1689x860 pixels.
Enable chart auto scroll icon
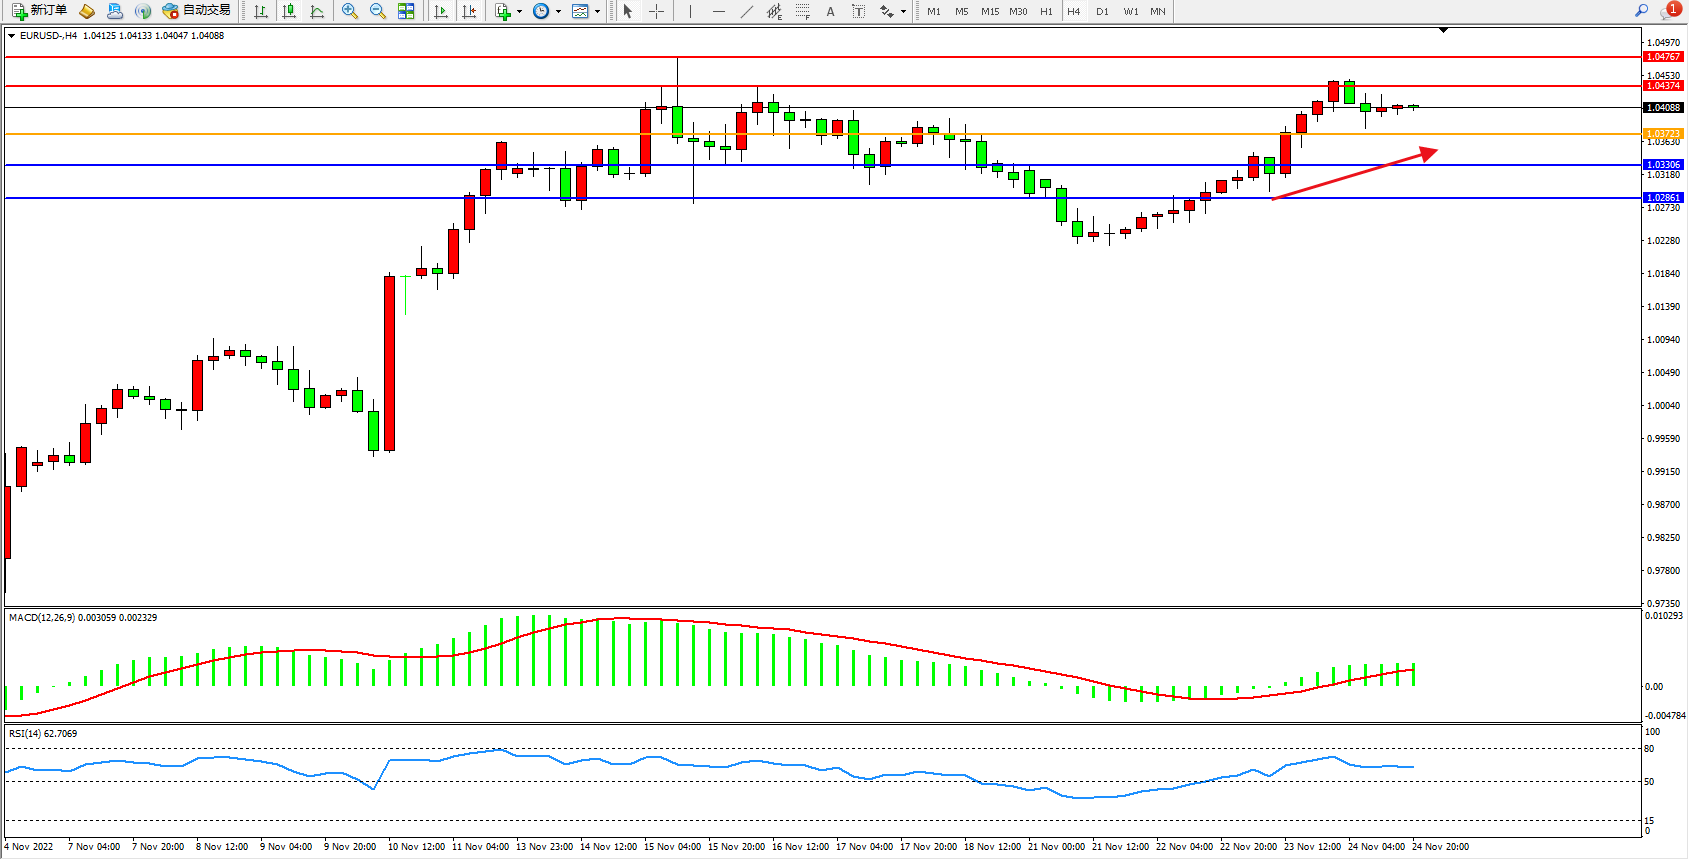click(441, 11)
